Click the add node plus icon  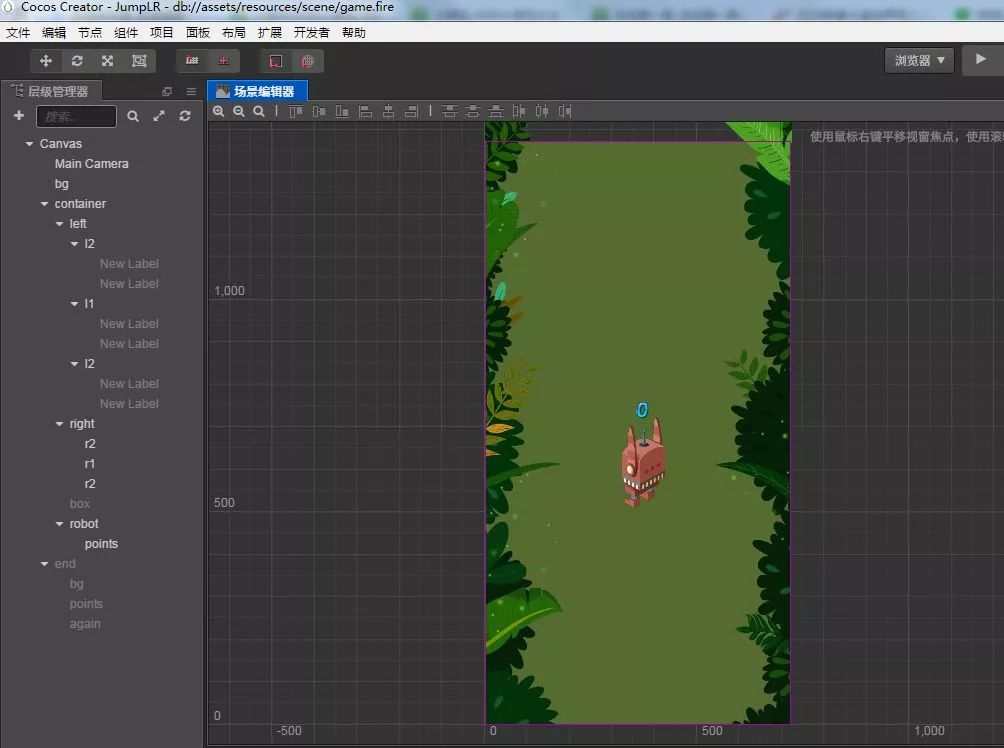[19, 116]
